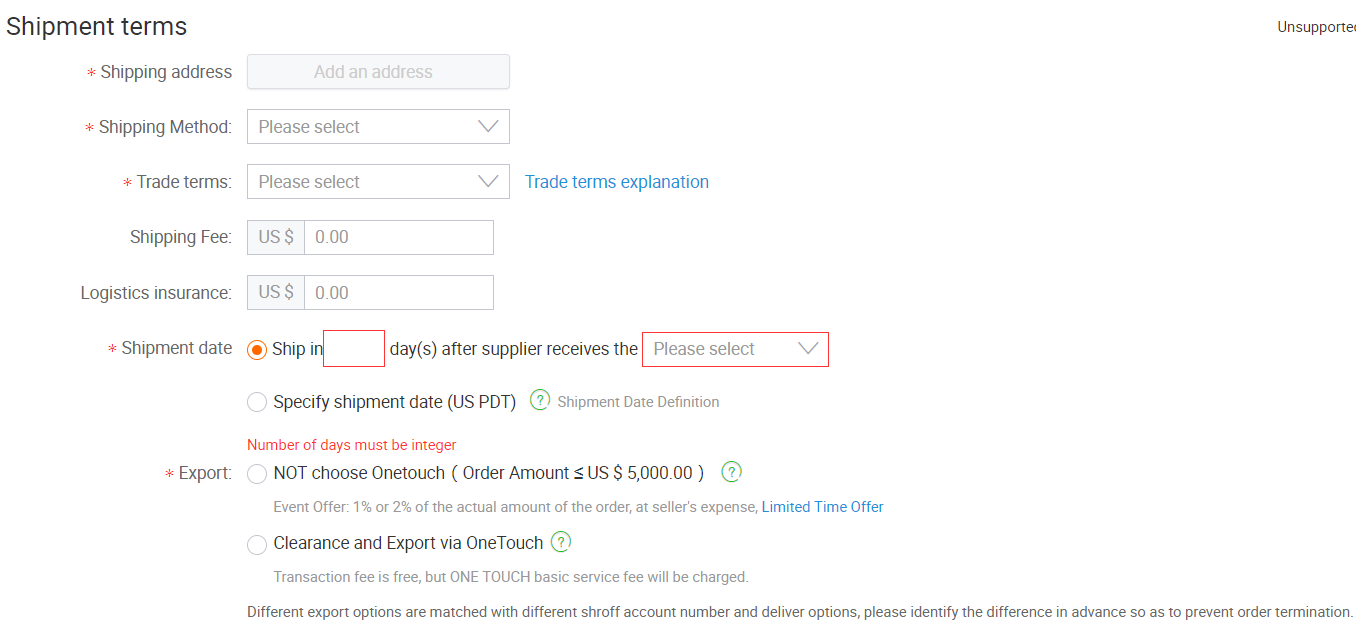Select 'Ship in day(s)' radio option
The image size is (1356, 640).
coord(257,349)
